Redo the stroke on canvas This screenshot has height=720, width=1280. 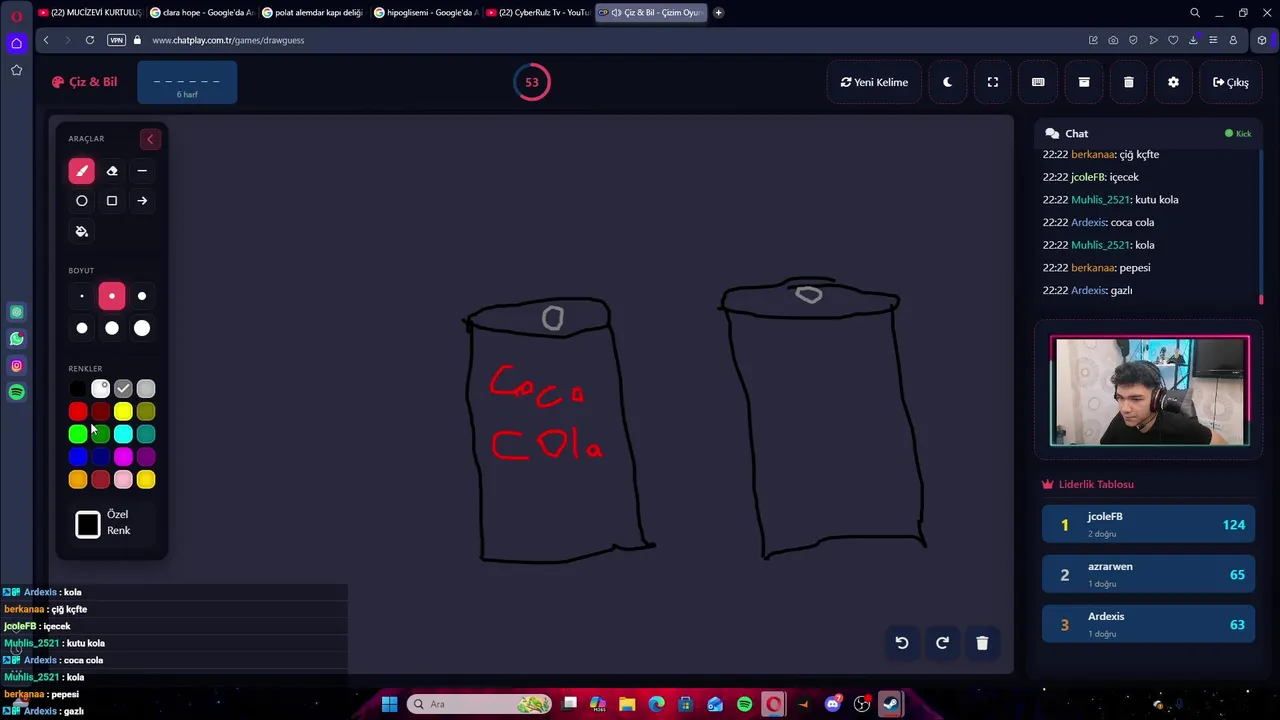942,643
